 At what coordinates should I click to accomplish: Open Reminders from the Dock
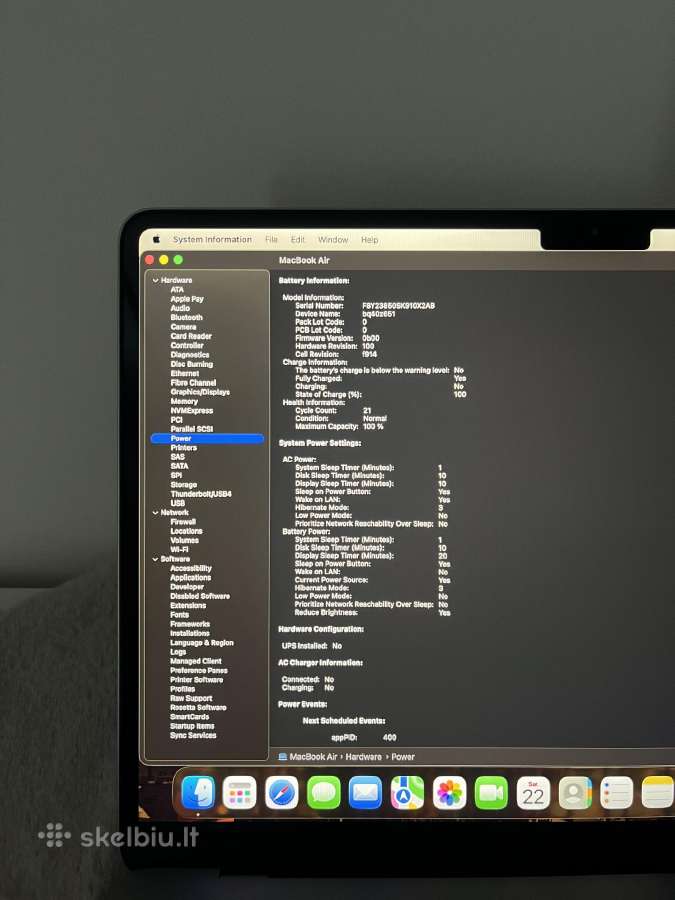[616, 793]
